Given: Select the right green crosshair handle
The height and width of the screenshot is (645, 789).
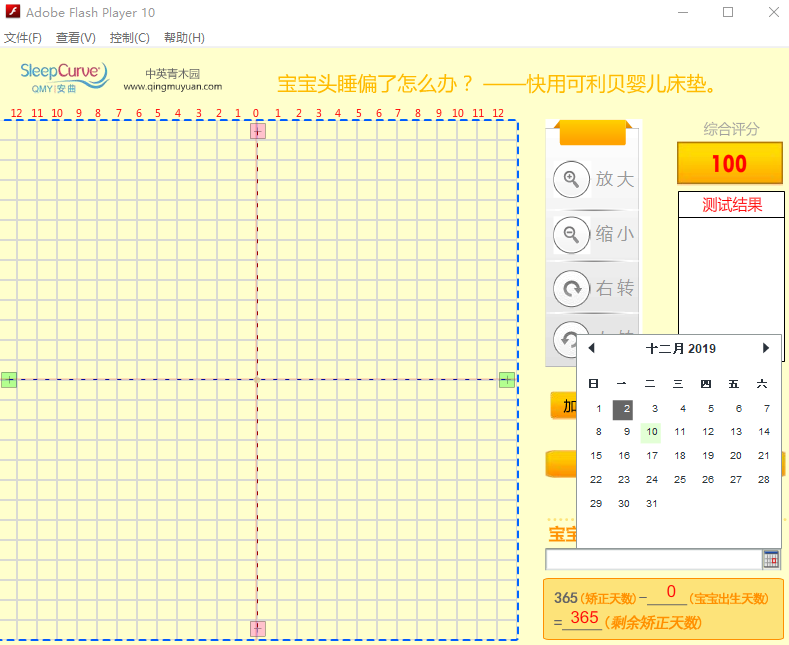Looking at the screenshot, I should click(x=507, y=380).
